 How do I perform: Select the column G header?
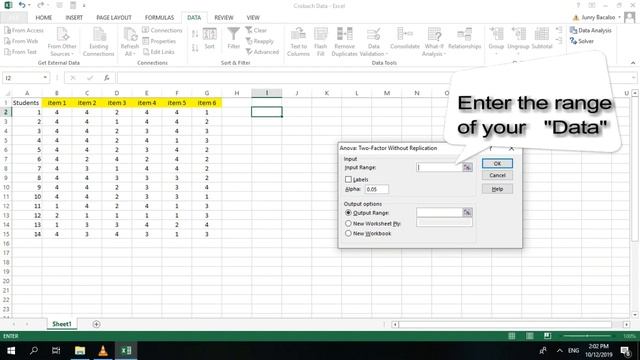(207, 93)
